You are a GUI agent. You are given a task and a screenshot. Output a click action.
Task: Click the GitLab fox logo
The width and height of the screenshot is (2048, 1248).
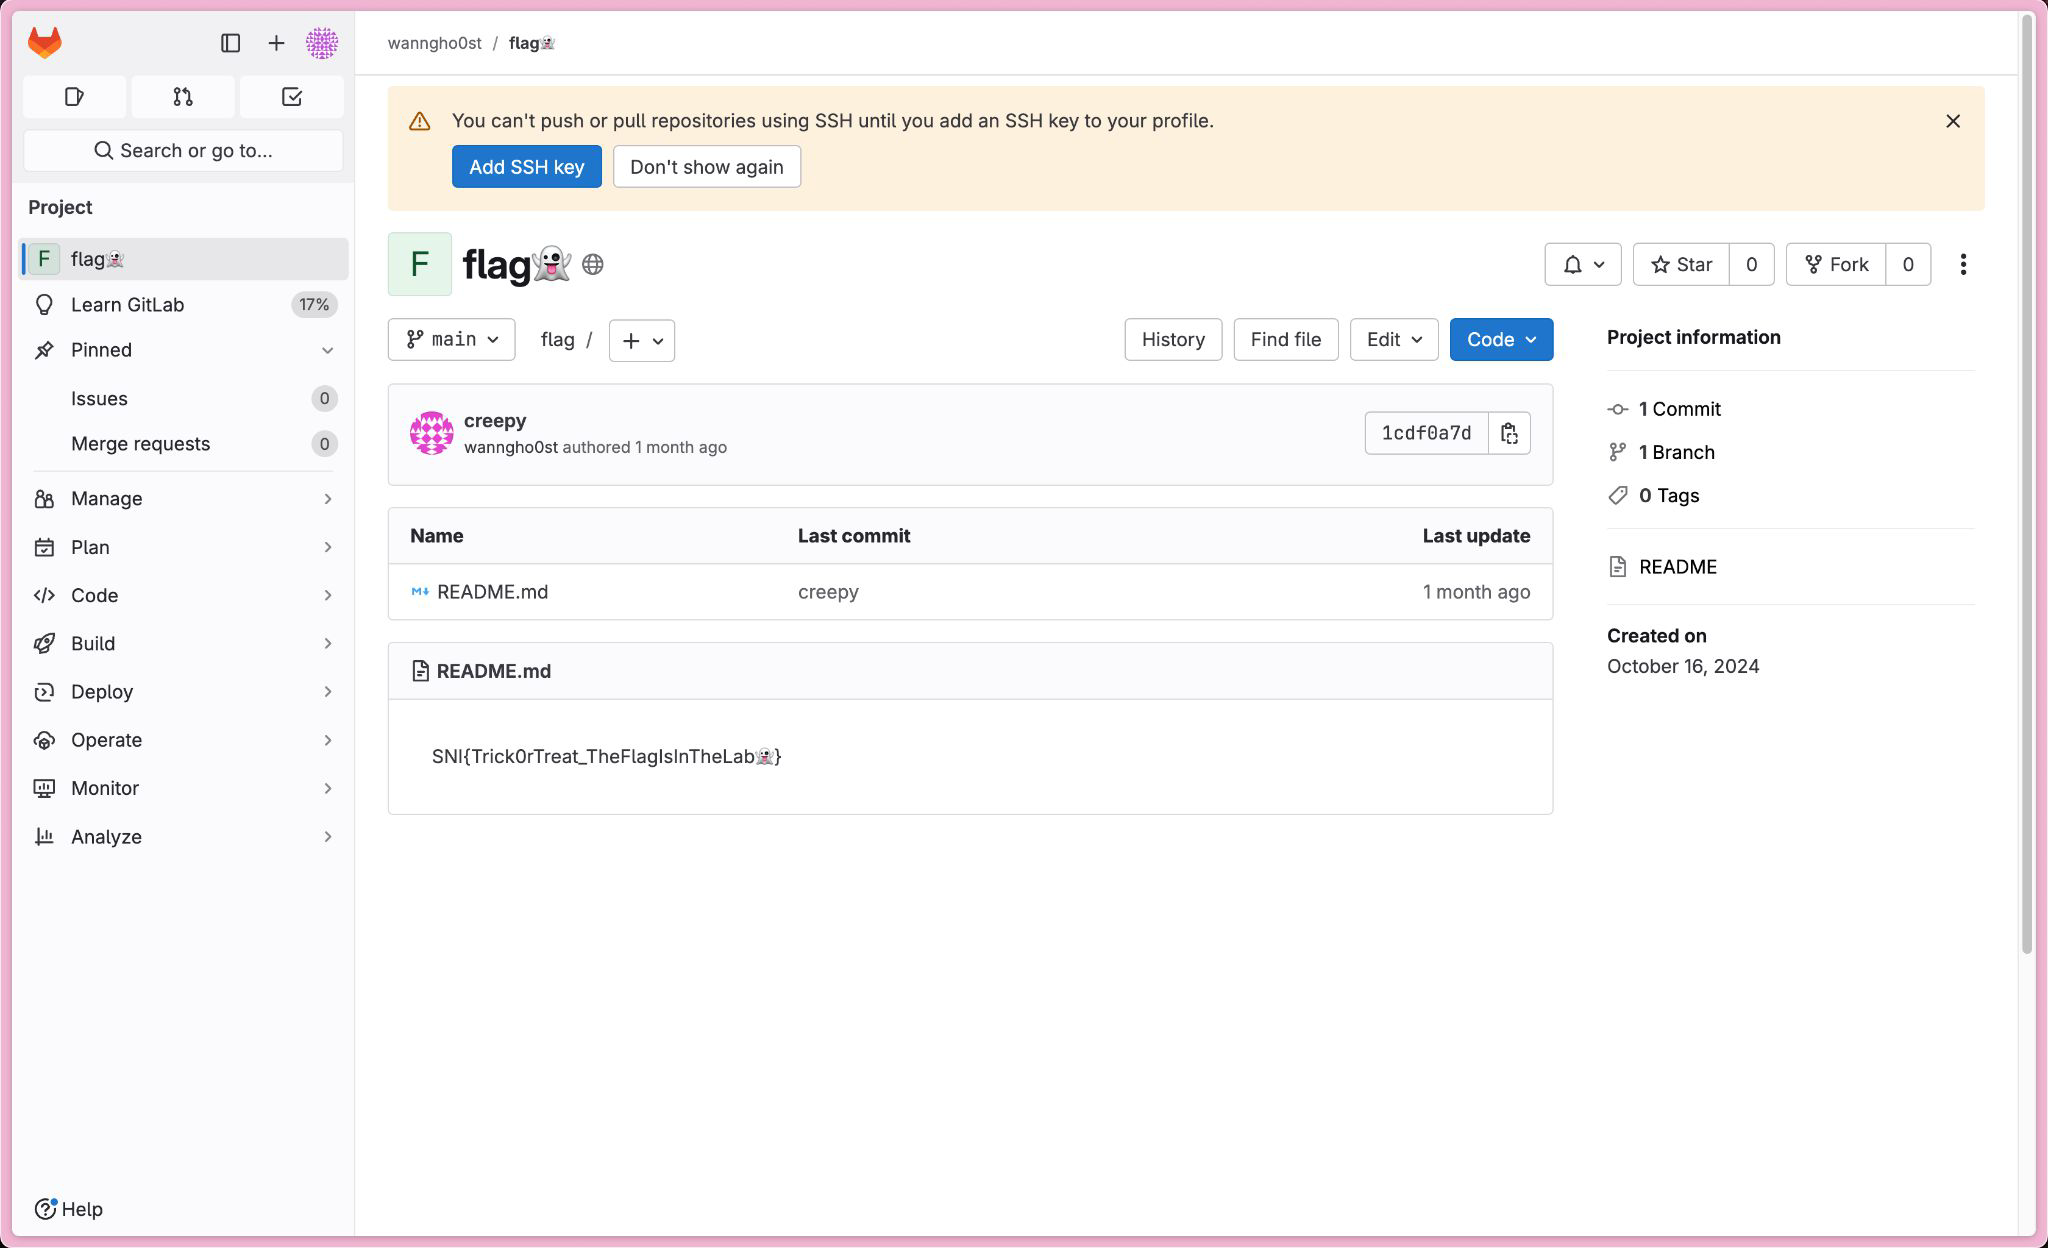(x=45, y=43)
